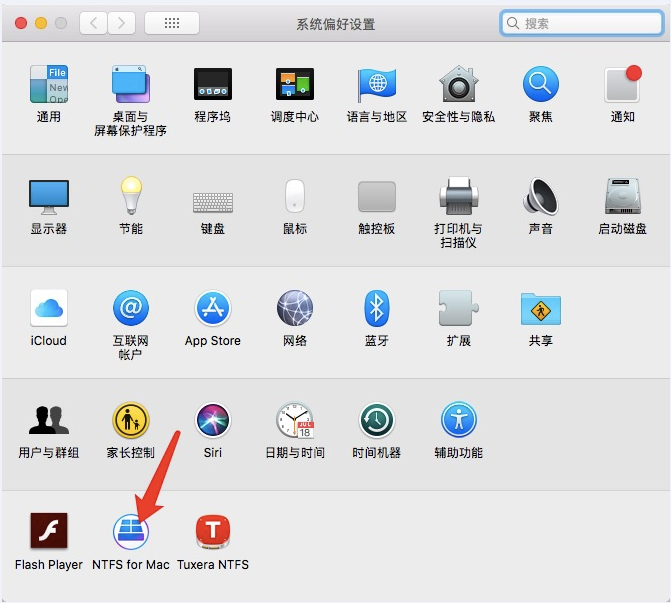
Task: Open the Siri preference pane
Action: pos(212,420)
